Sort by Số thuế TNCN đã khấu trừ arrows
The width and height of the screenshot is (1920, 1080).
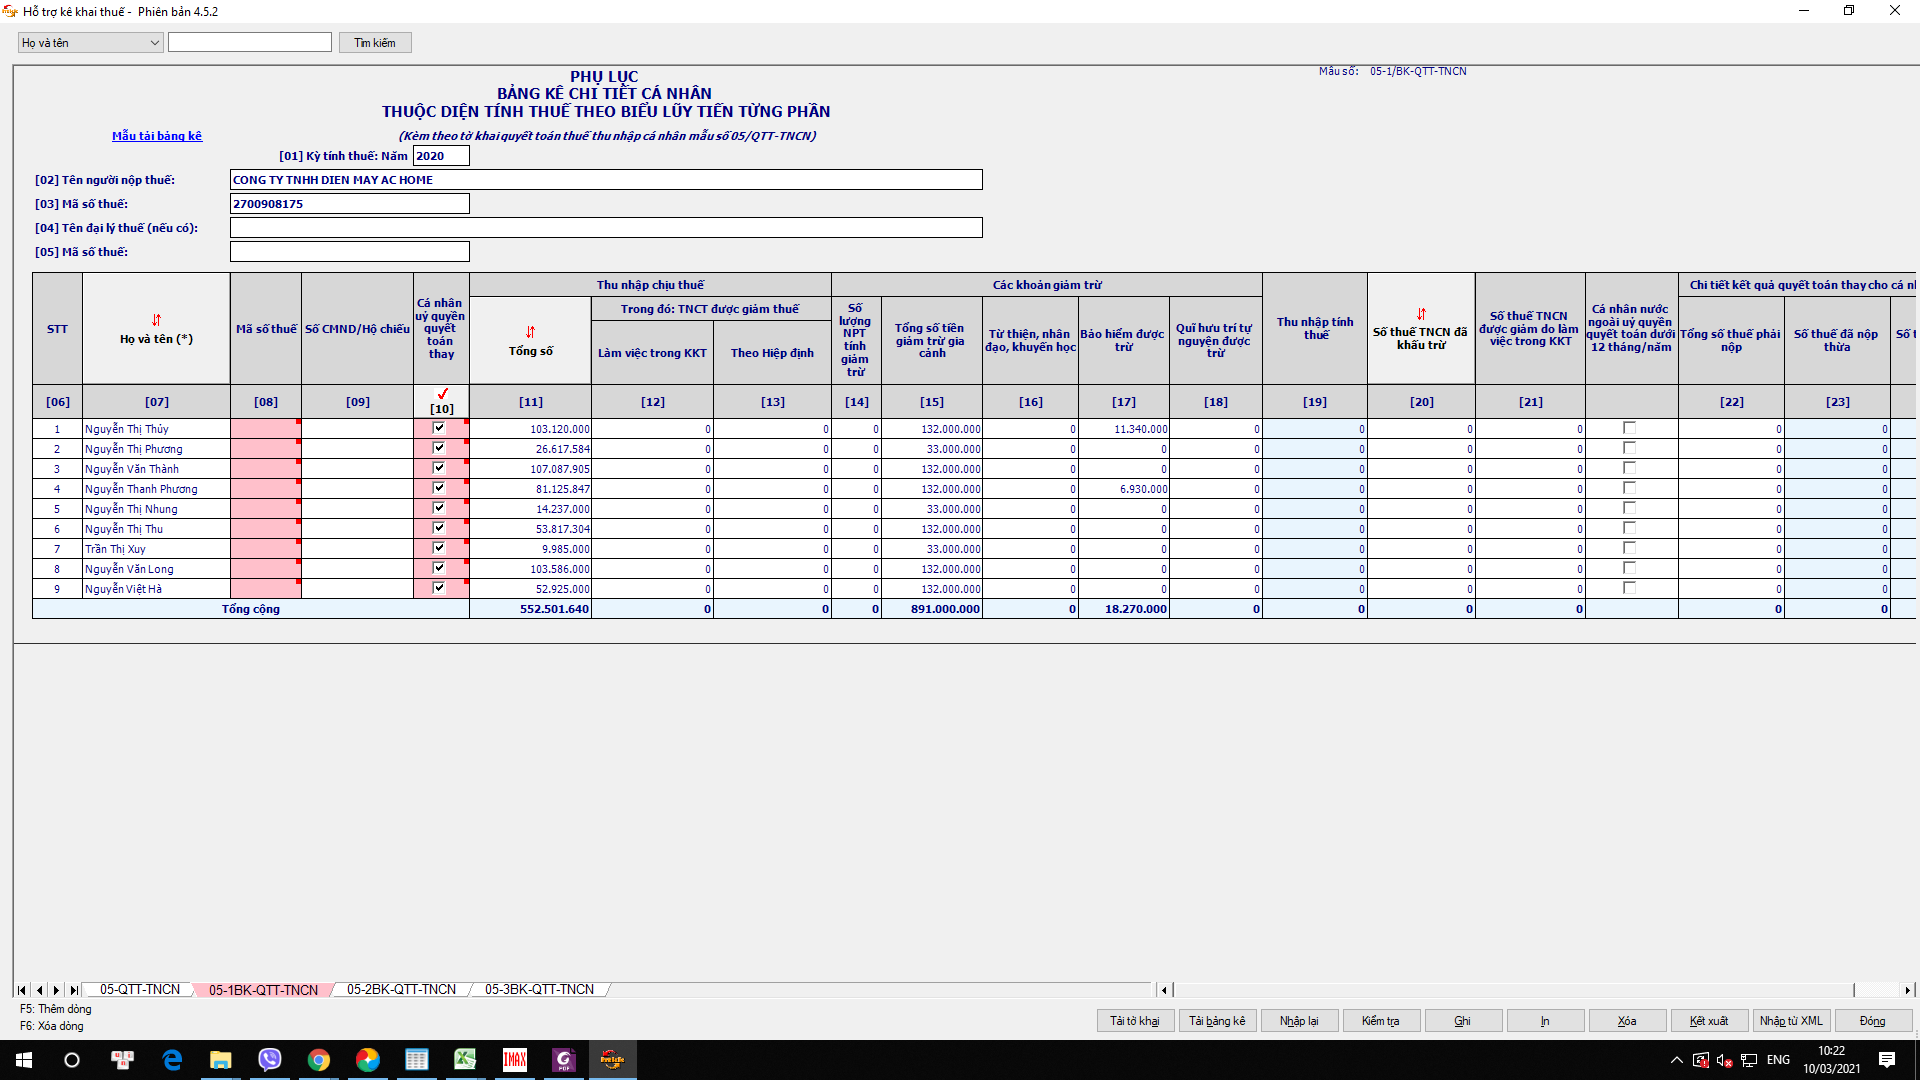click(1421, 314)
